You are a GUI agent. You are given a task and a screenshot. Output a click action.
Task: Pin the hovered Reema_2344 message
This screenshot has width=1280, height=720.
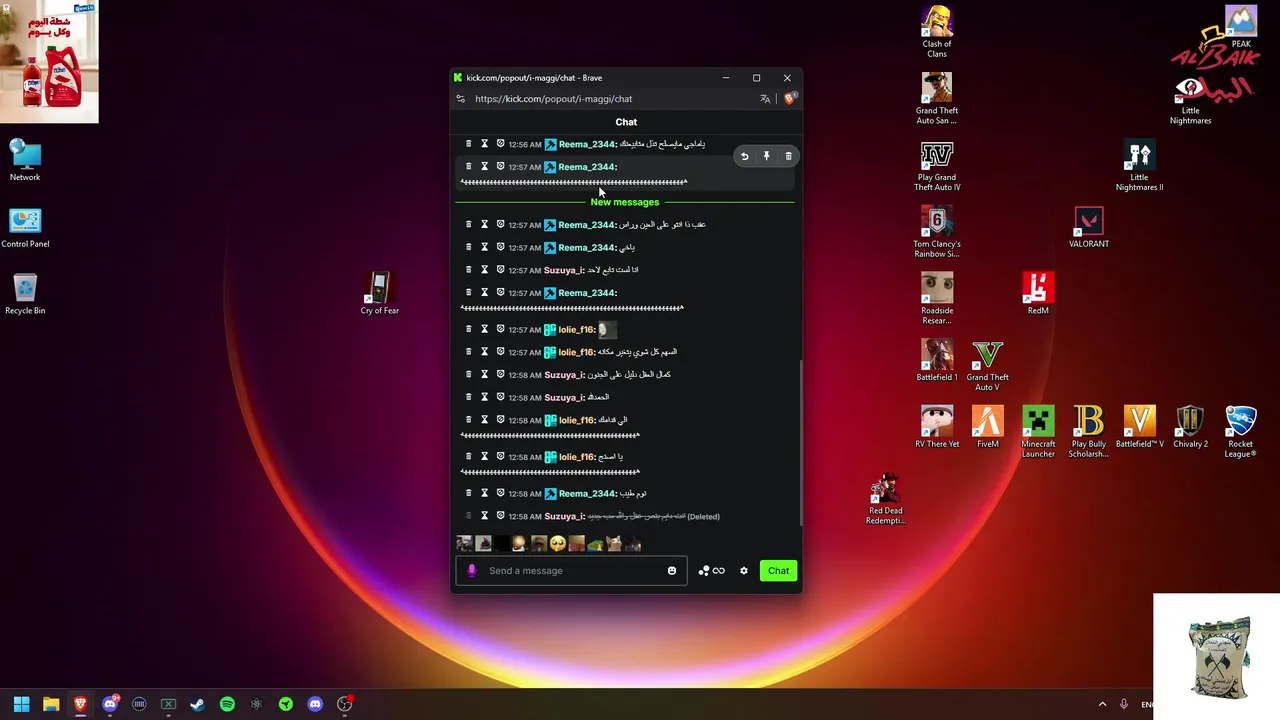click(766, 156)
